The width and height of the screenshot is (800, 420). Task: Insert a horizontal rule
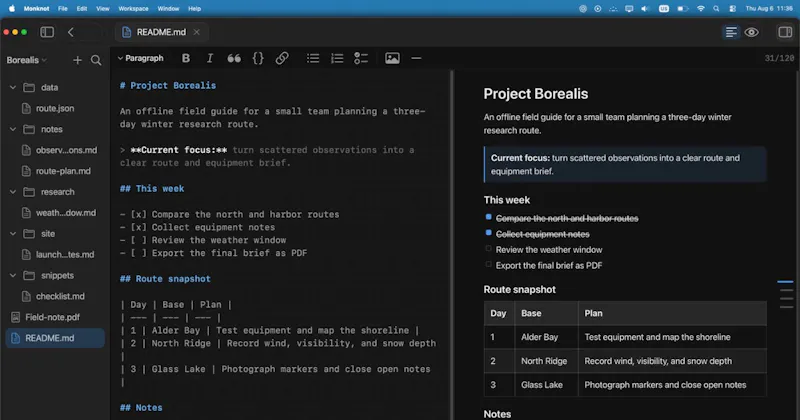pyautogui.click(x=416, y=58)
